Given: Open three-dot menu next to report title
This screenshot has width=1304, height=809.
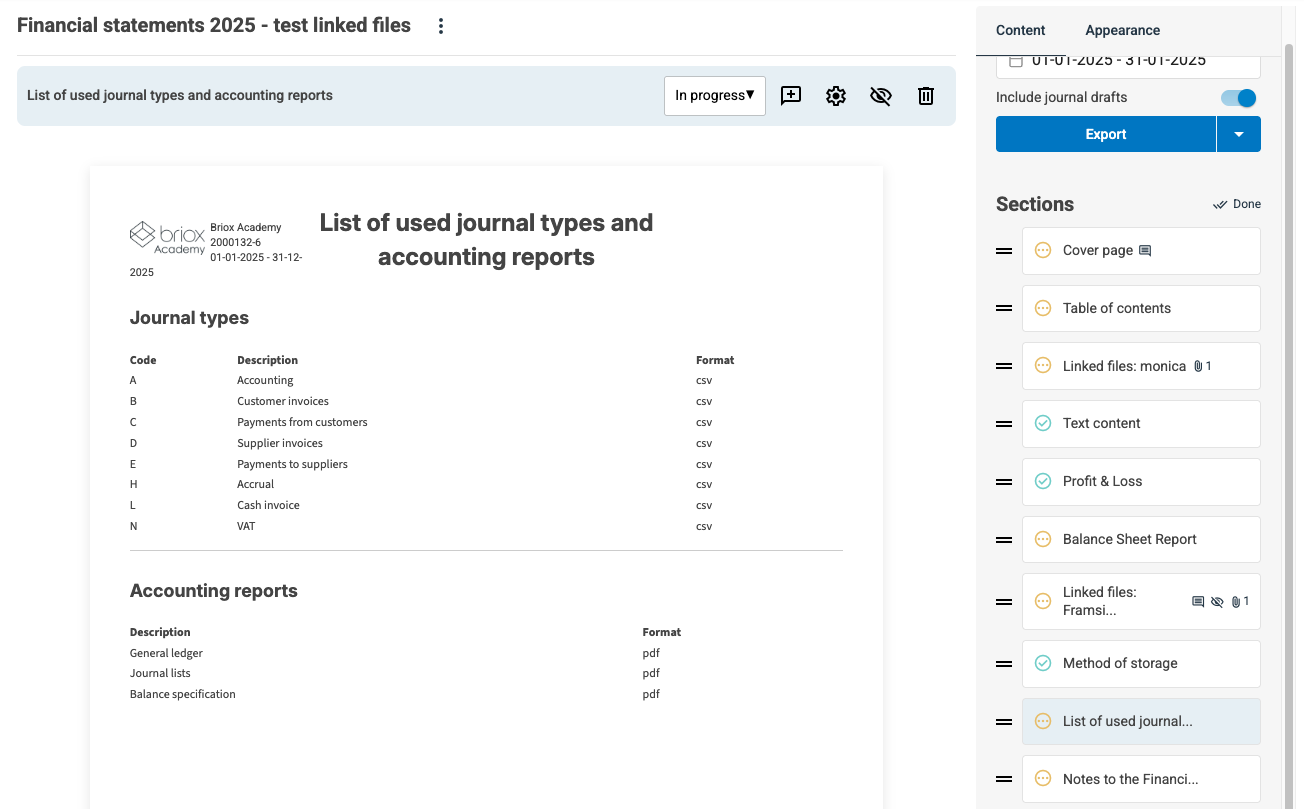Looking at the screenshot, I should pos(441,27).
